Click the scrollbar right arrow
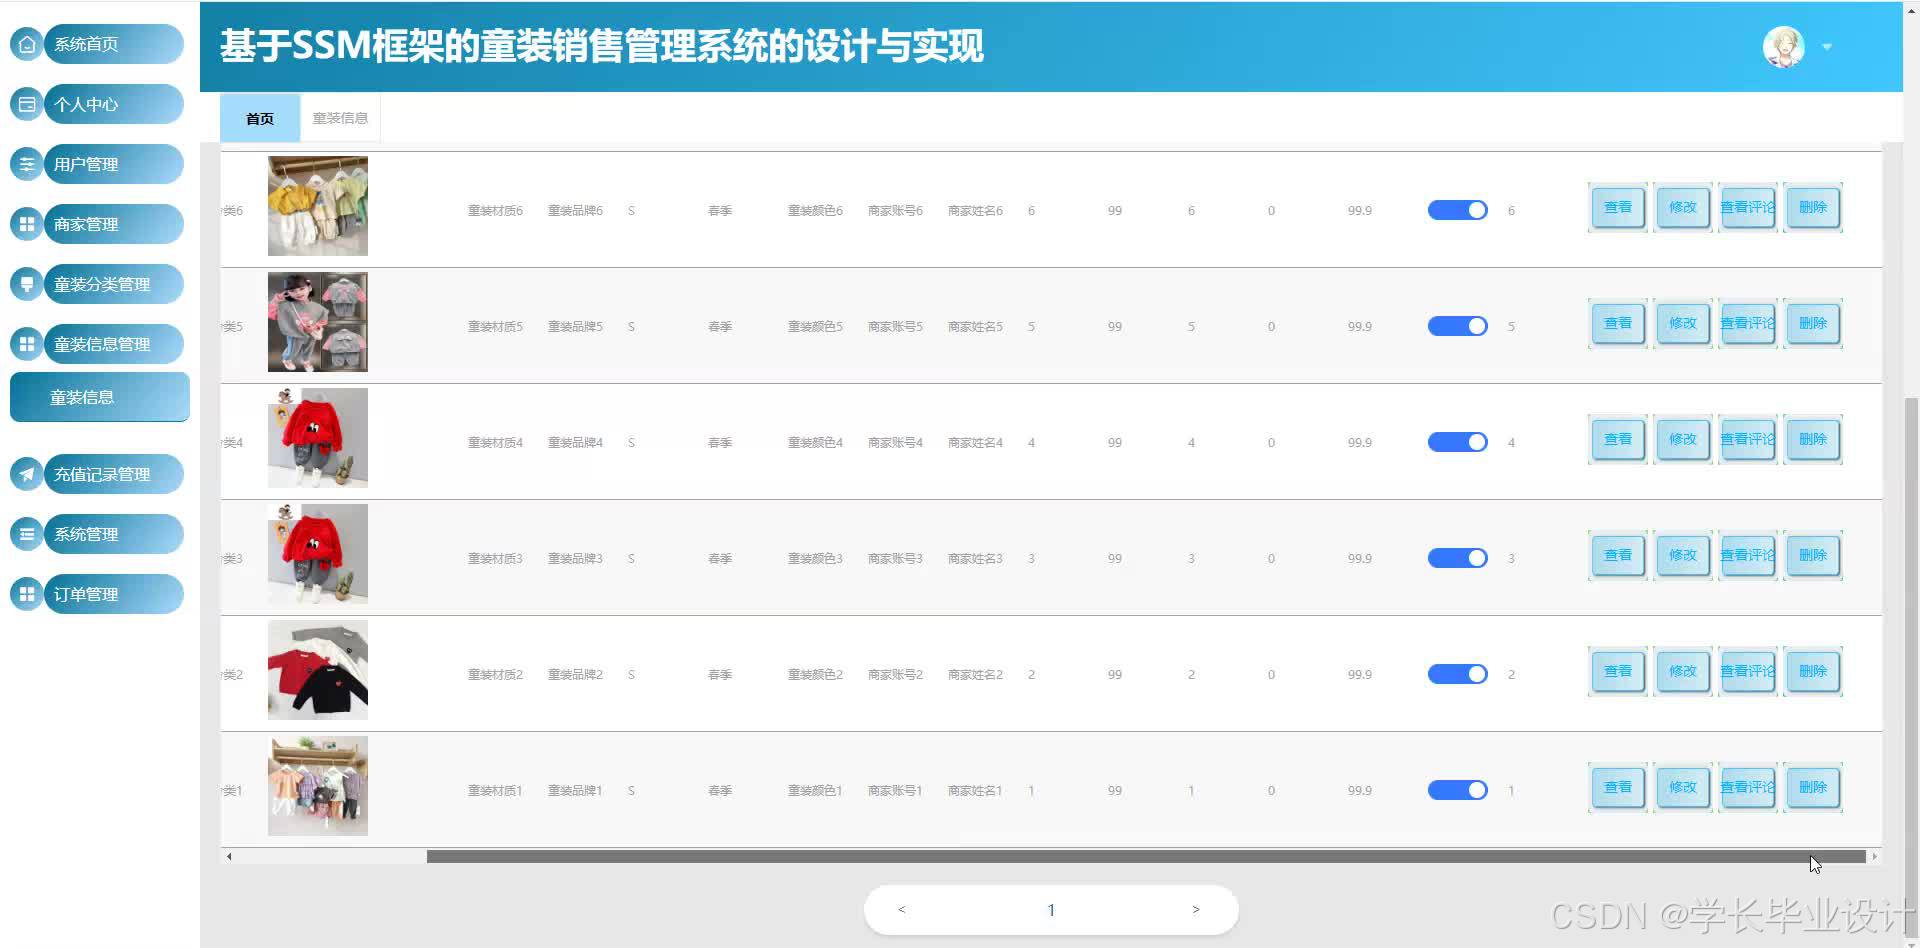 point(1874,856)
